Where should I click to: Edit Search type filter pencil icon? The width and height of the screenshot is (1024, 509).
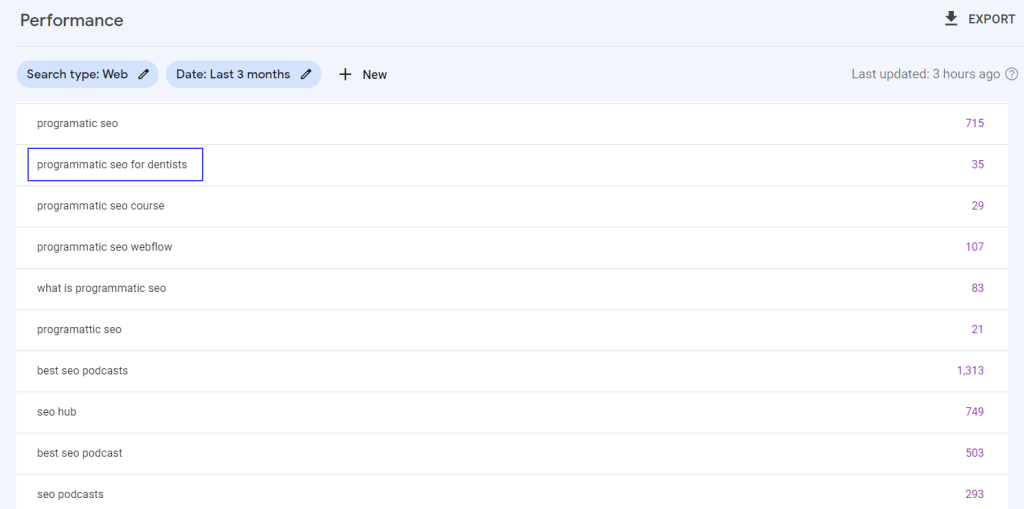144,74
